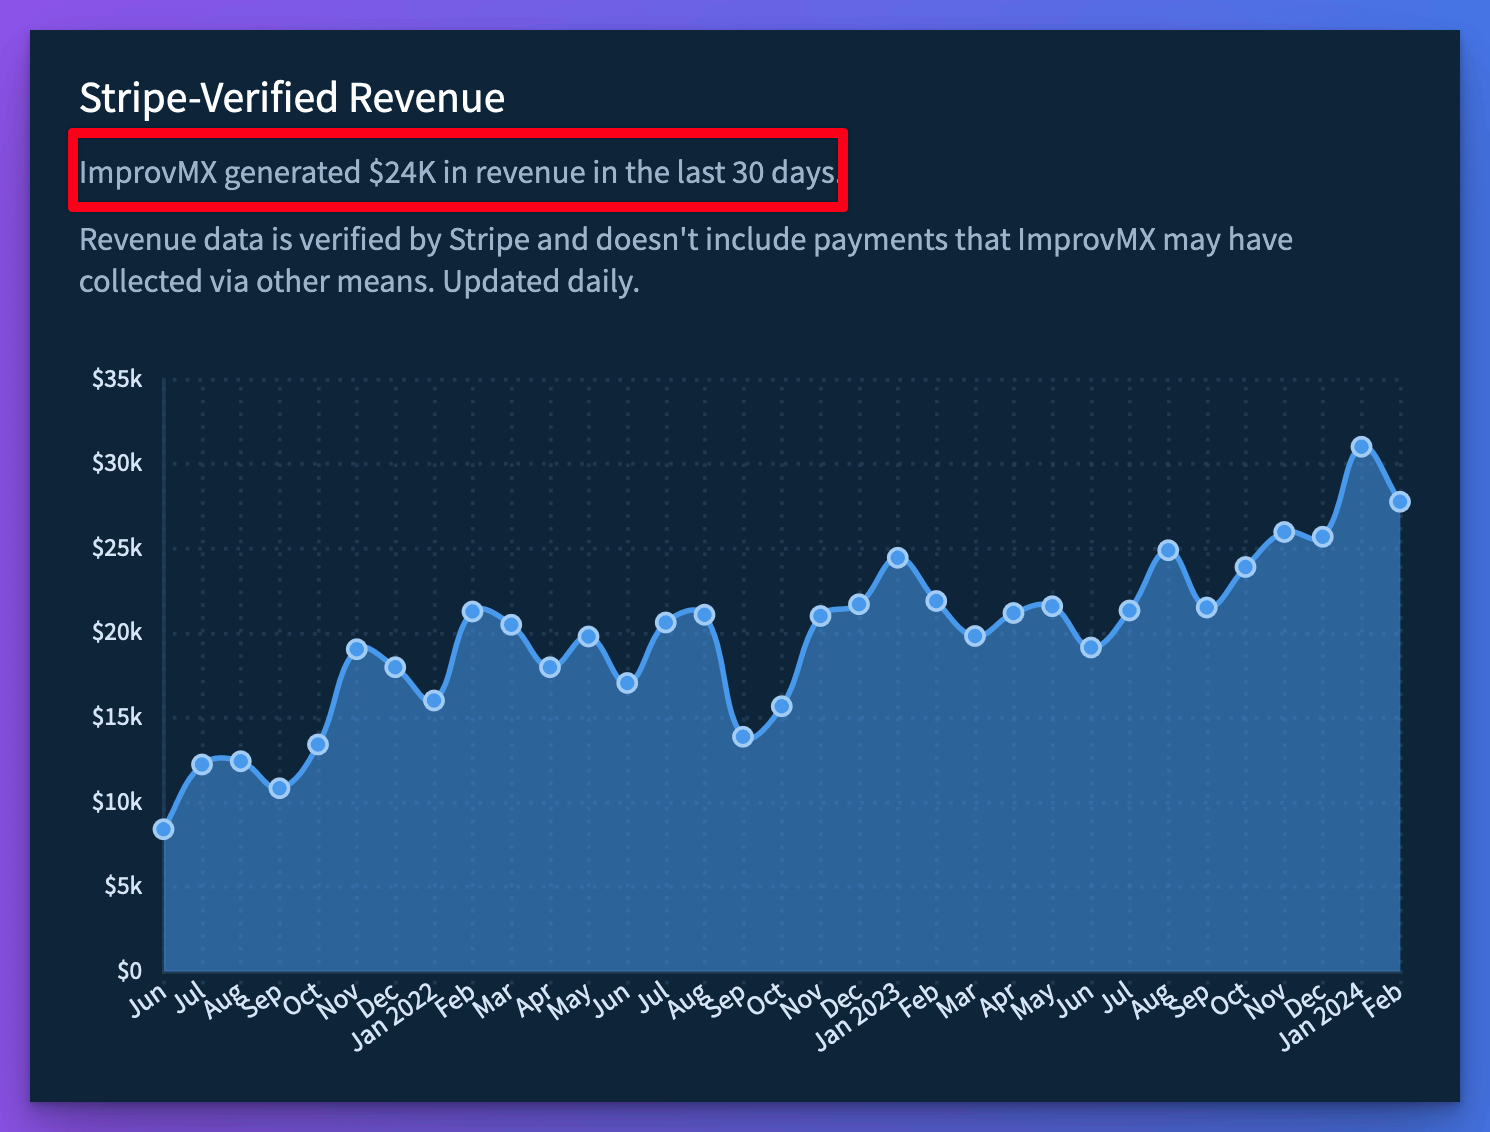
Task: Click the $35k y-axis label
Action: point(117,379)
